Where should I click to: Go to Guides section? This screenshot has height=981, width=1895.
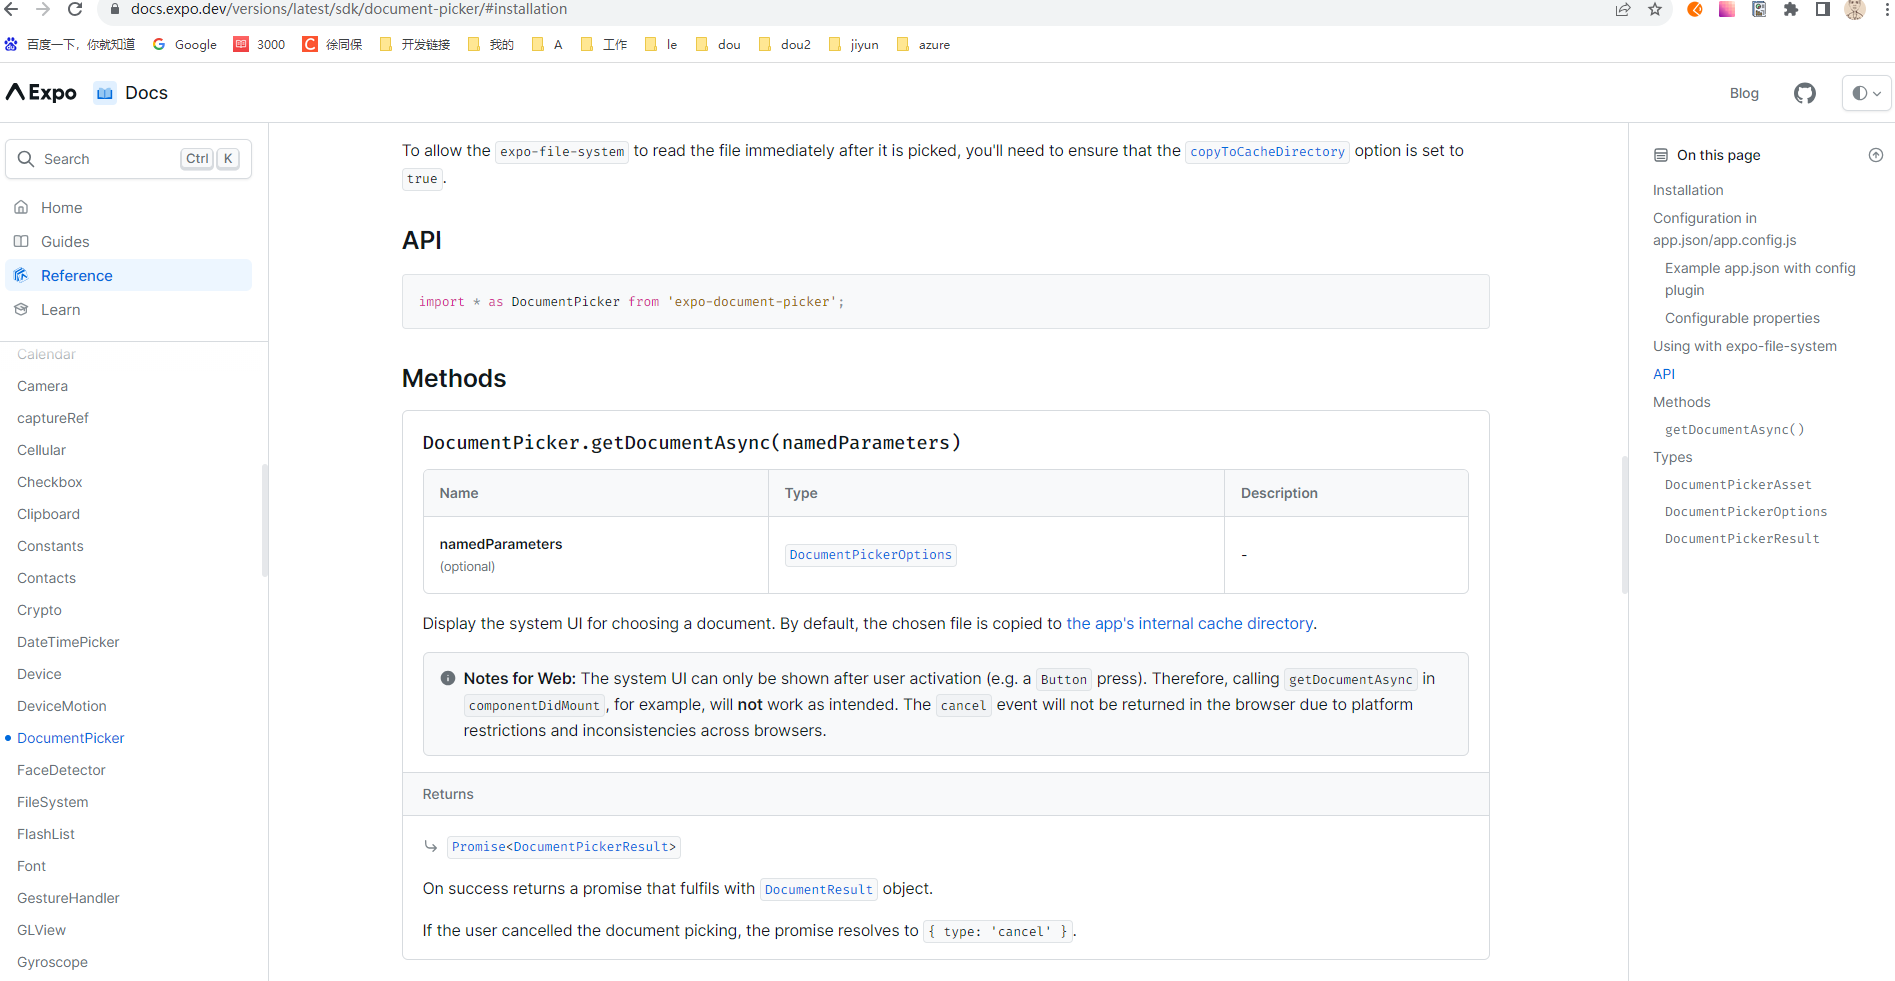coord(128,241)
